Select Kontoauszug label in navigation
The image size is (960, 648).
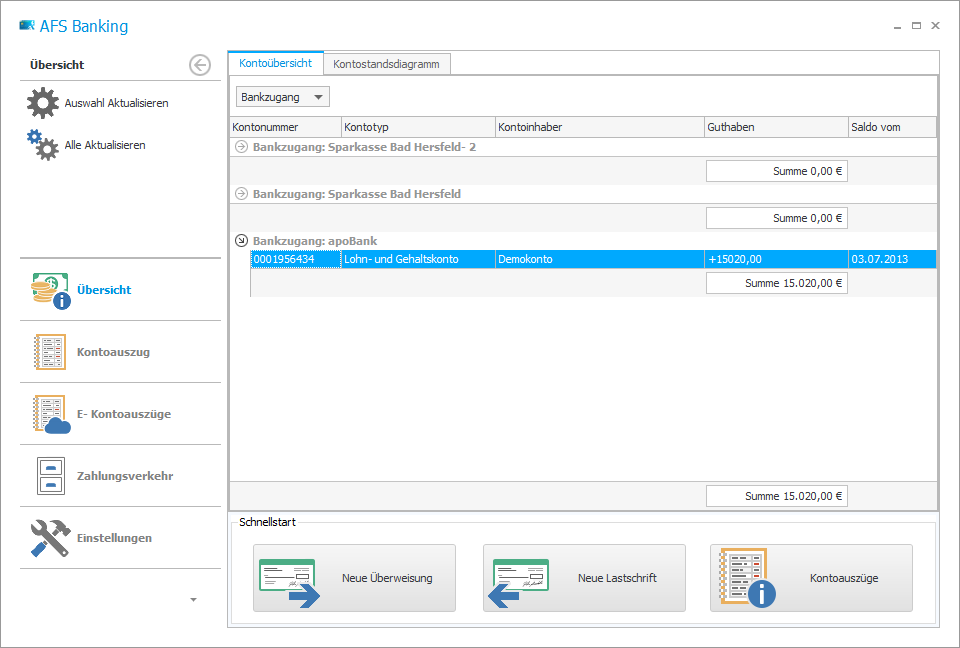click(113, 352)
